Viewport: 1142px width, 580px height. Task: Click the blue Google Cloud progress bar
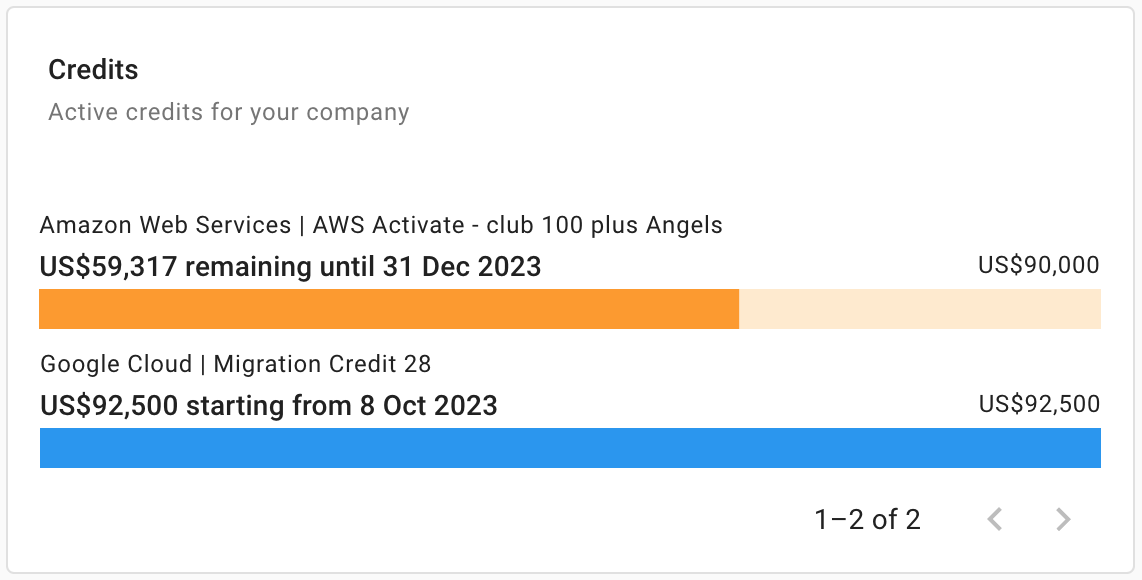570,448
